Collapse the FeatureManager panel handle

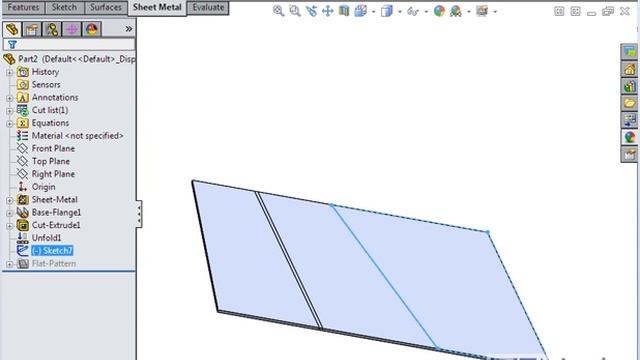click(x=139, y=213)
